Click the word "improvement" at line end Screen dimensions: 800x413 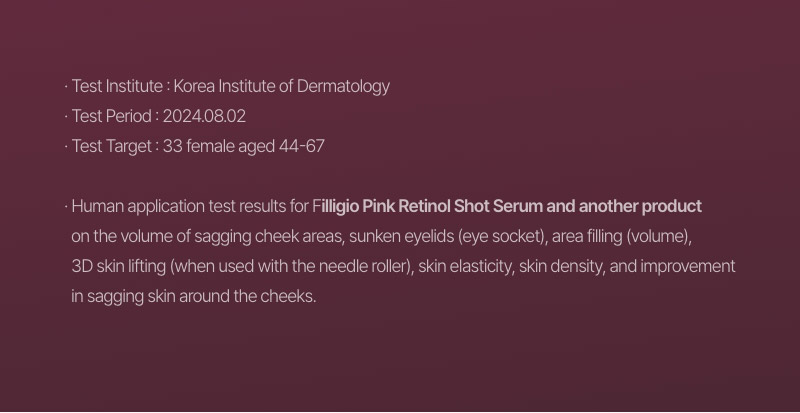click(688, 267)
